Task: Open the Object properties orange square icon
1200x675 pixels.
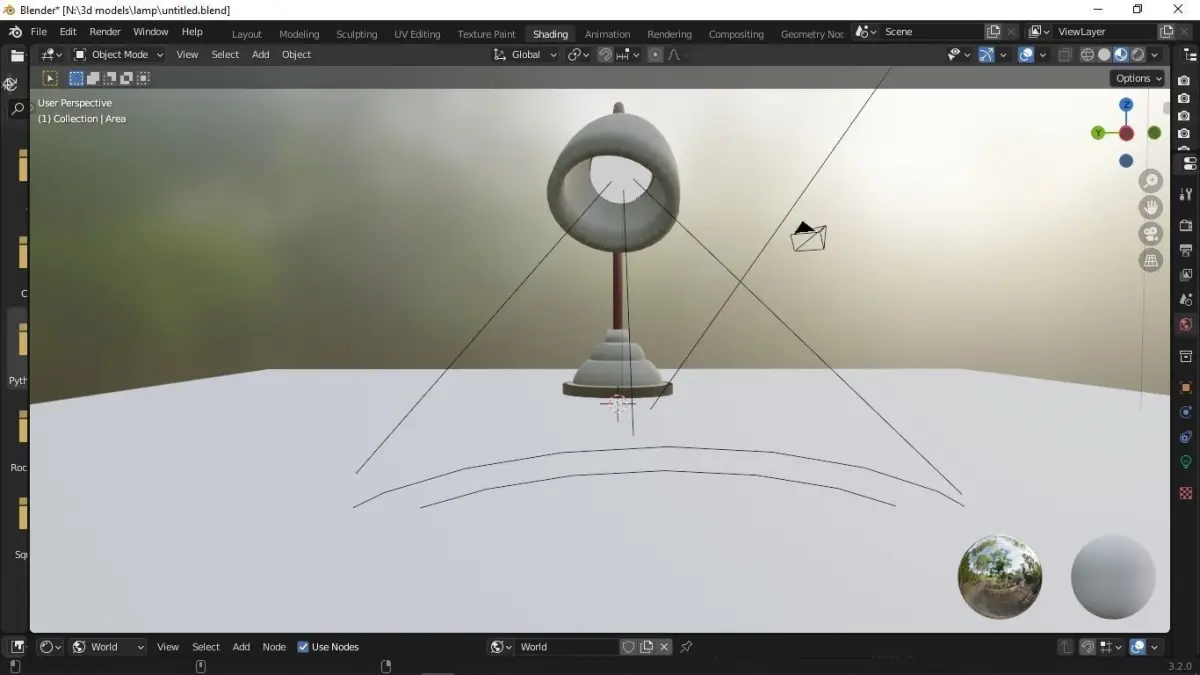Action: point(1186,387)
